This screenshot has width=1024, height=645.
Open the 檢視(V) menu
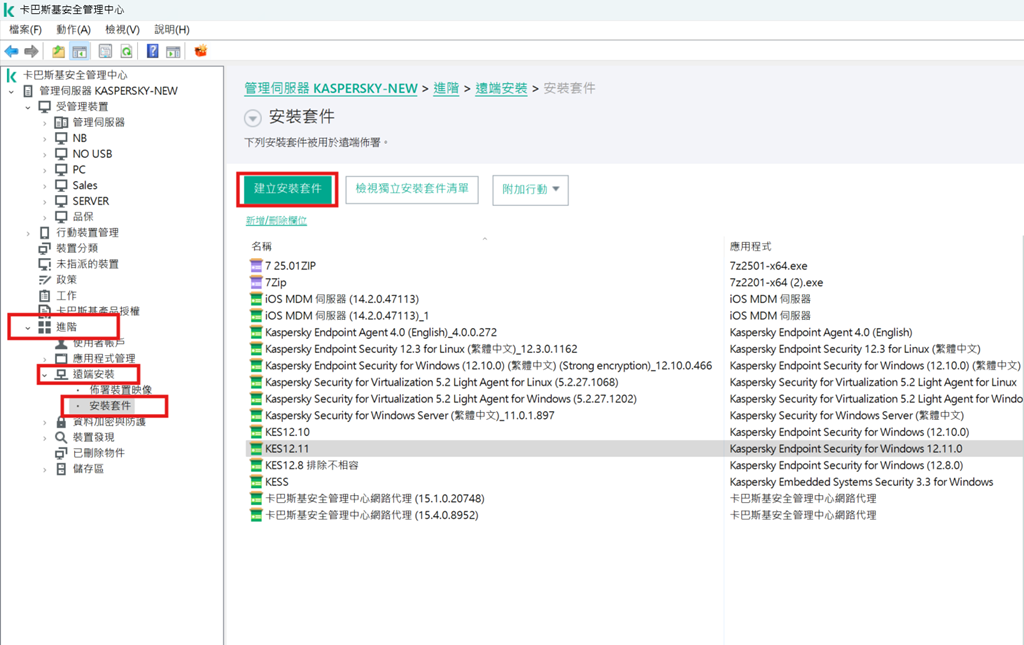point(122,30)
